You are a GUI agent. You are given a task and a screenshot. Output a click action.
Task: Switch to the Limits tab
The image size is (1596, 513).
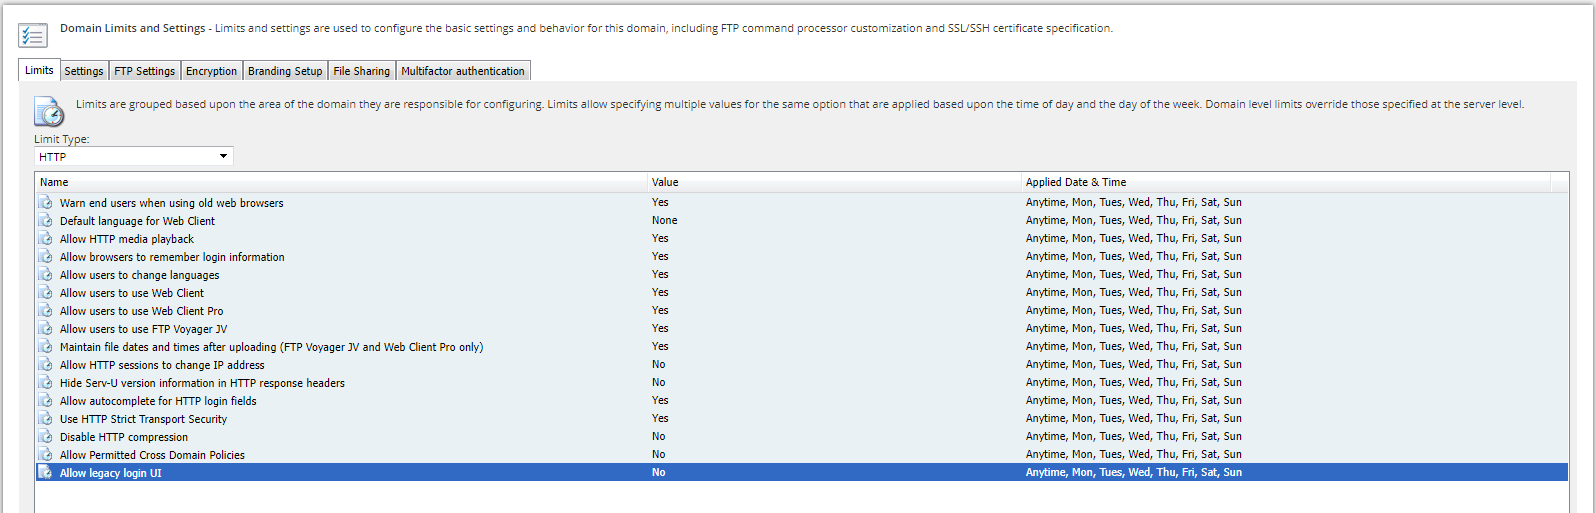pos(39,70)
